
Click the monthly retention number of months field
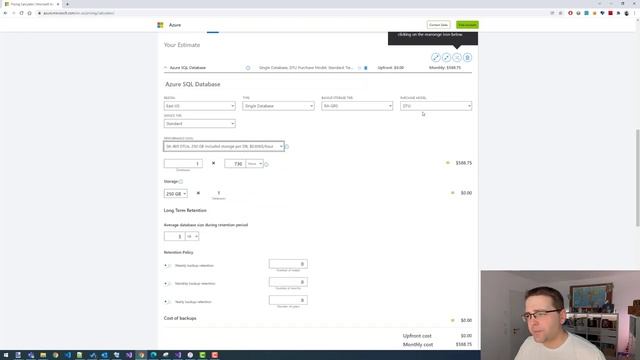[x=288, y=282]
